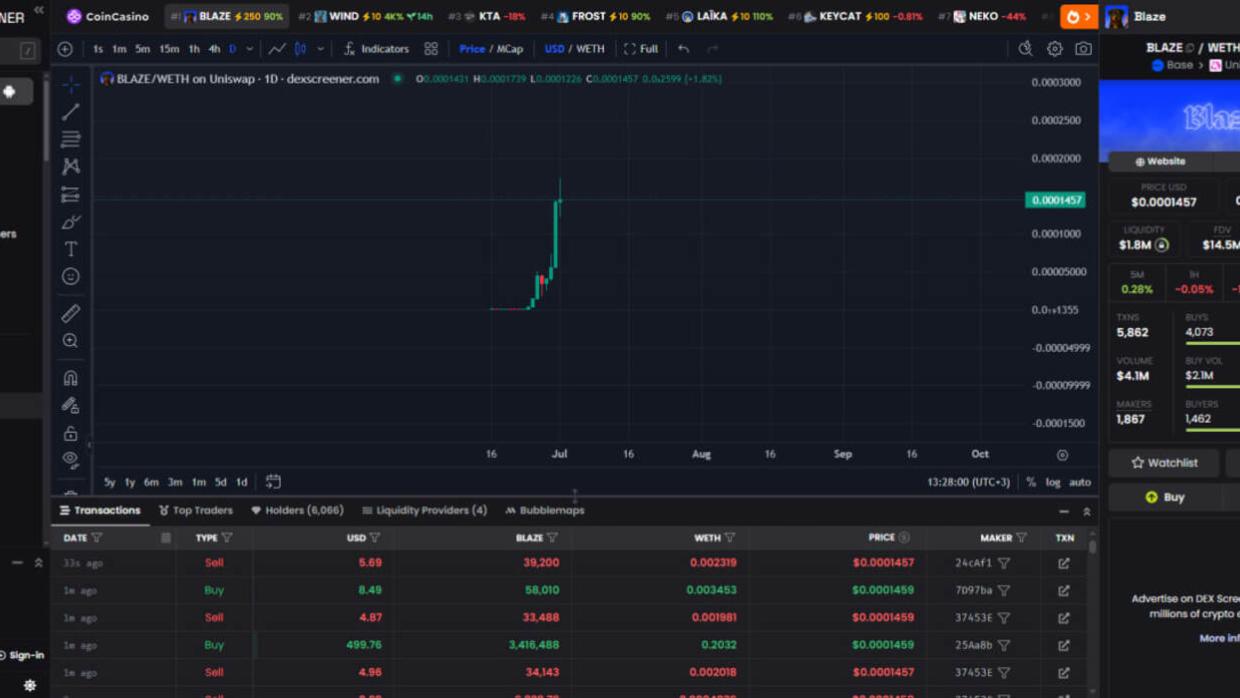This screenshot has width=1240, height=698.
Task: Open the chart quick search icon
Action: pyautogui.click(x=1025, y=49)
